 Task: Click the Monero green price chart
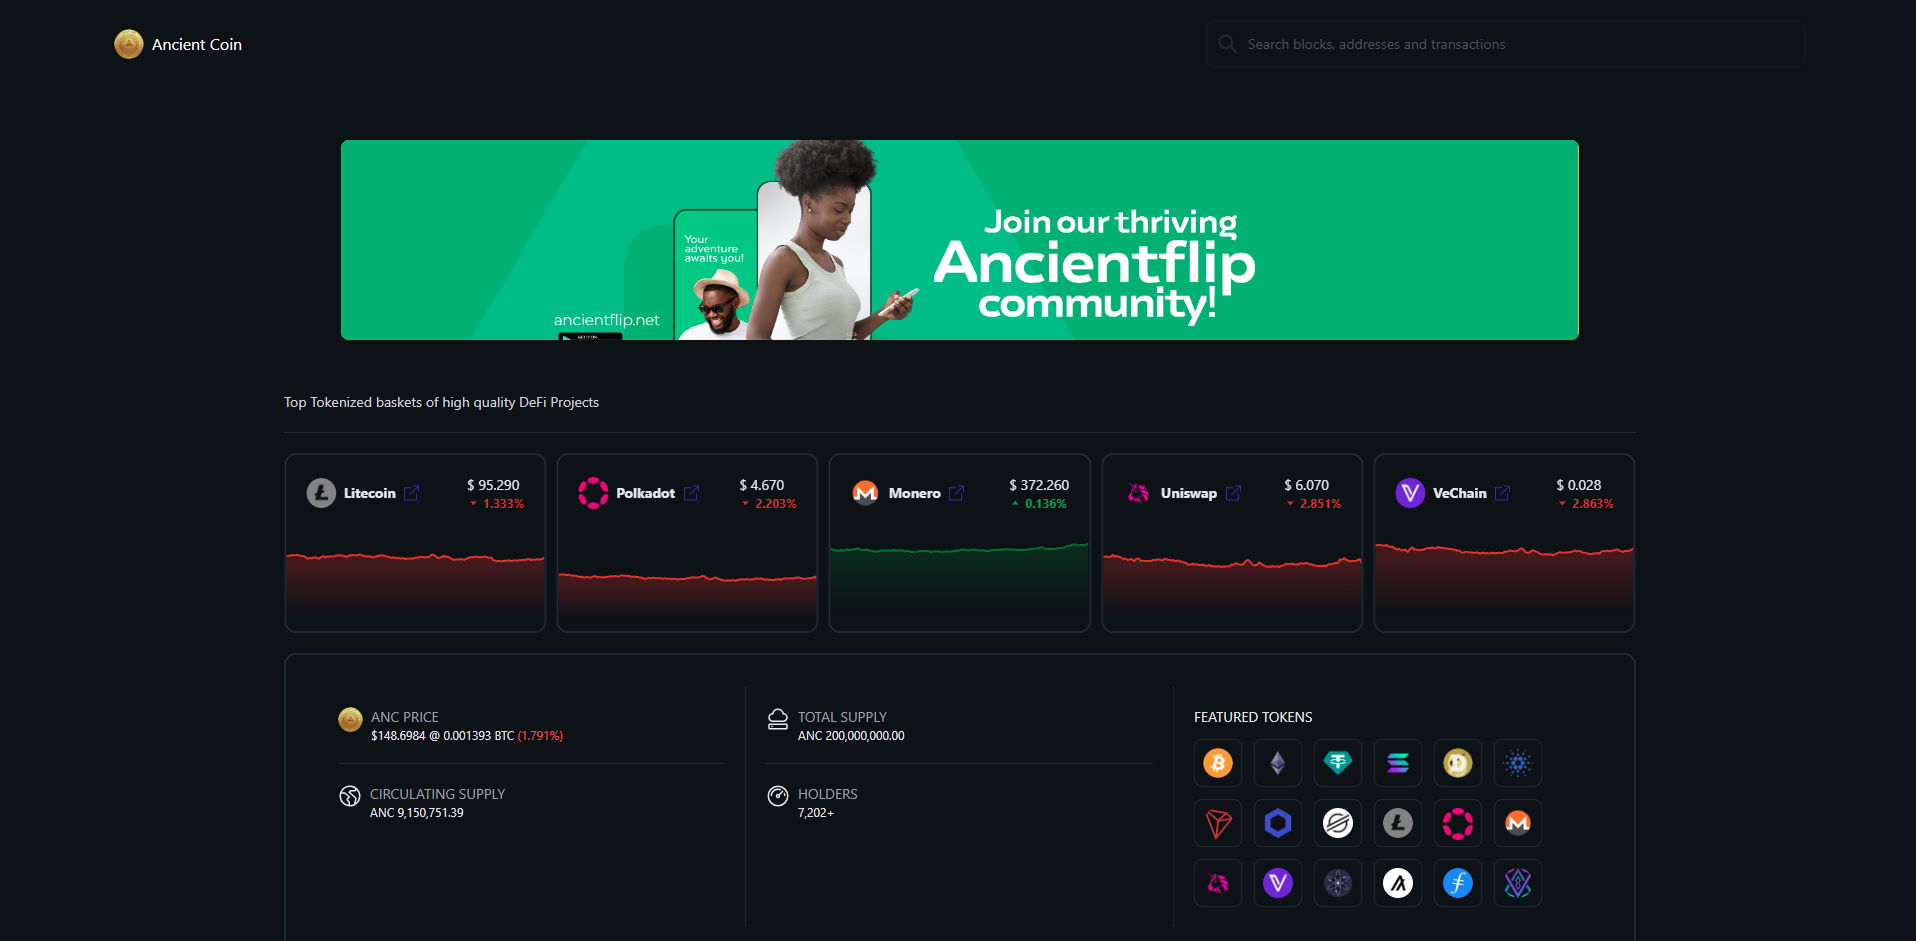(960, 585)
